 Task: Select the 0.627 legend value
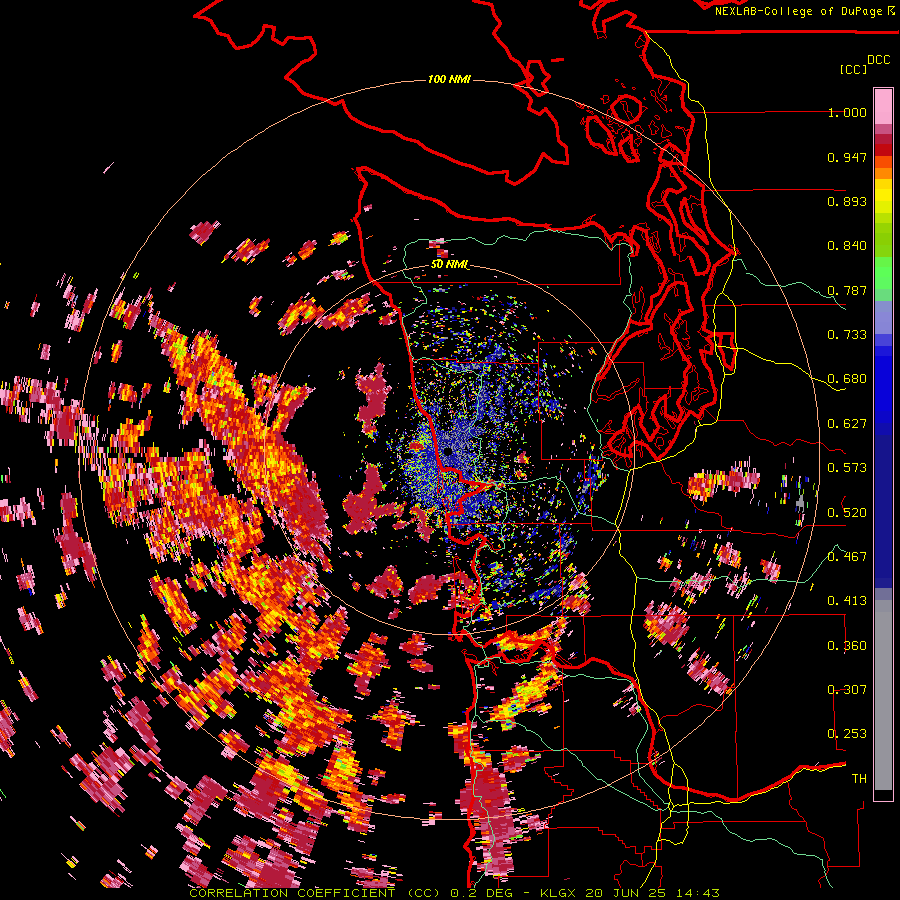(847, 424)
